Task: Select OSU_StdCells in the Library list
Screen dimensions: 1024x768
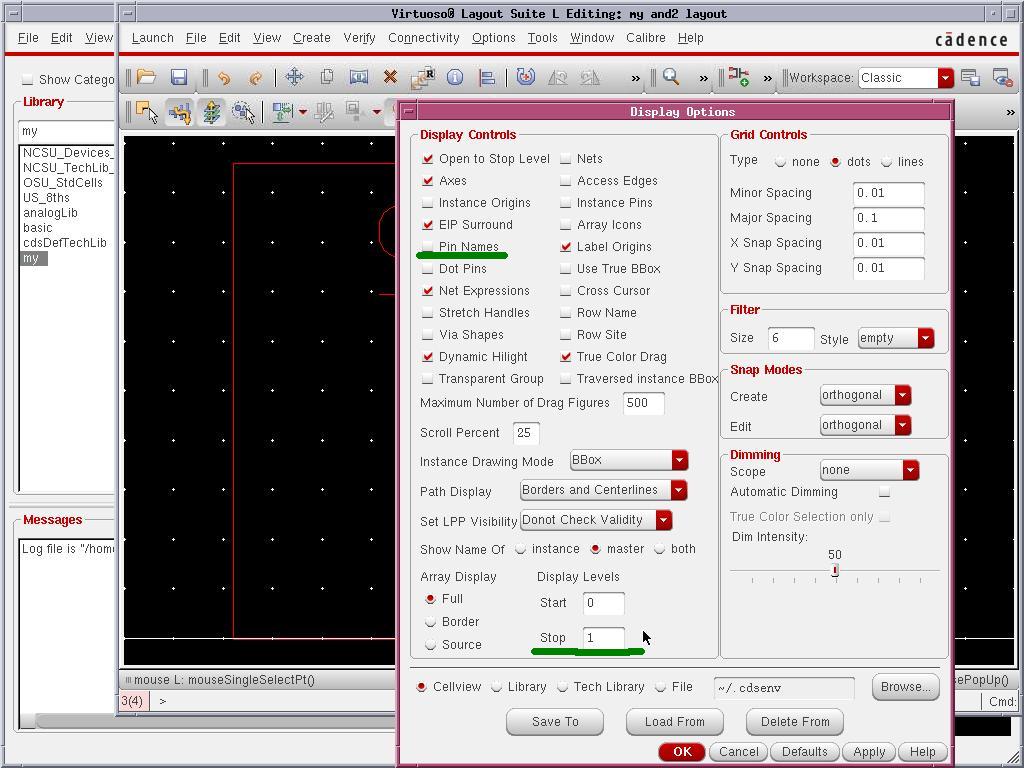Action: [x=63, y=183]
